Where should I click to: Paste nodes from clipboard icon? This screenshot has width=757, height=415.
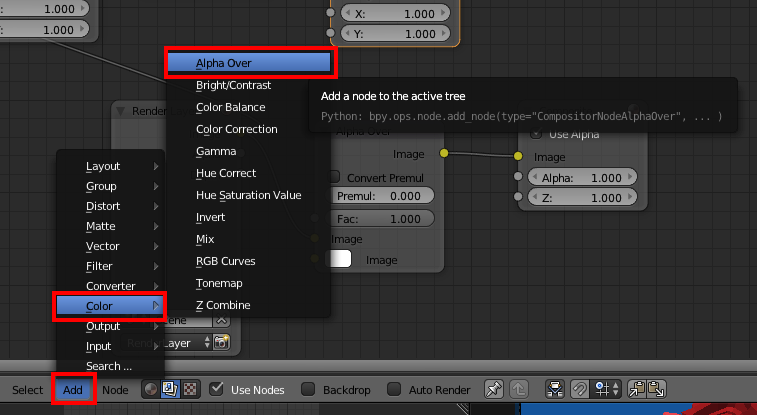[657, 389]
